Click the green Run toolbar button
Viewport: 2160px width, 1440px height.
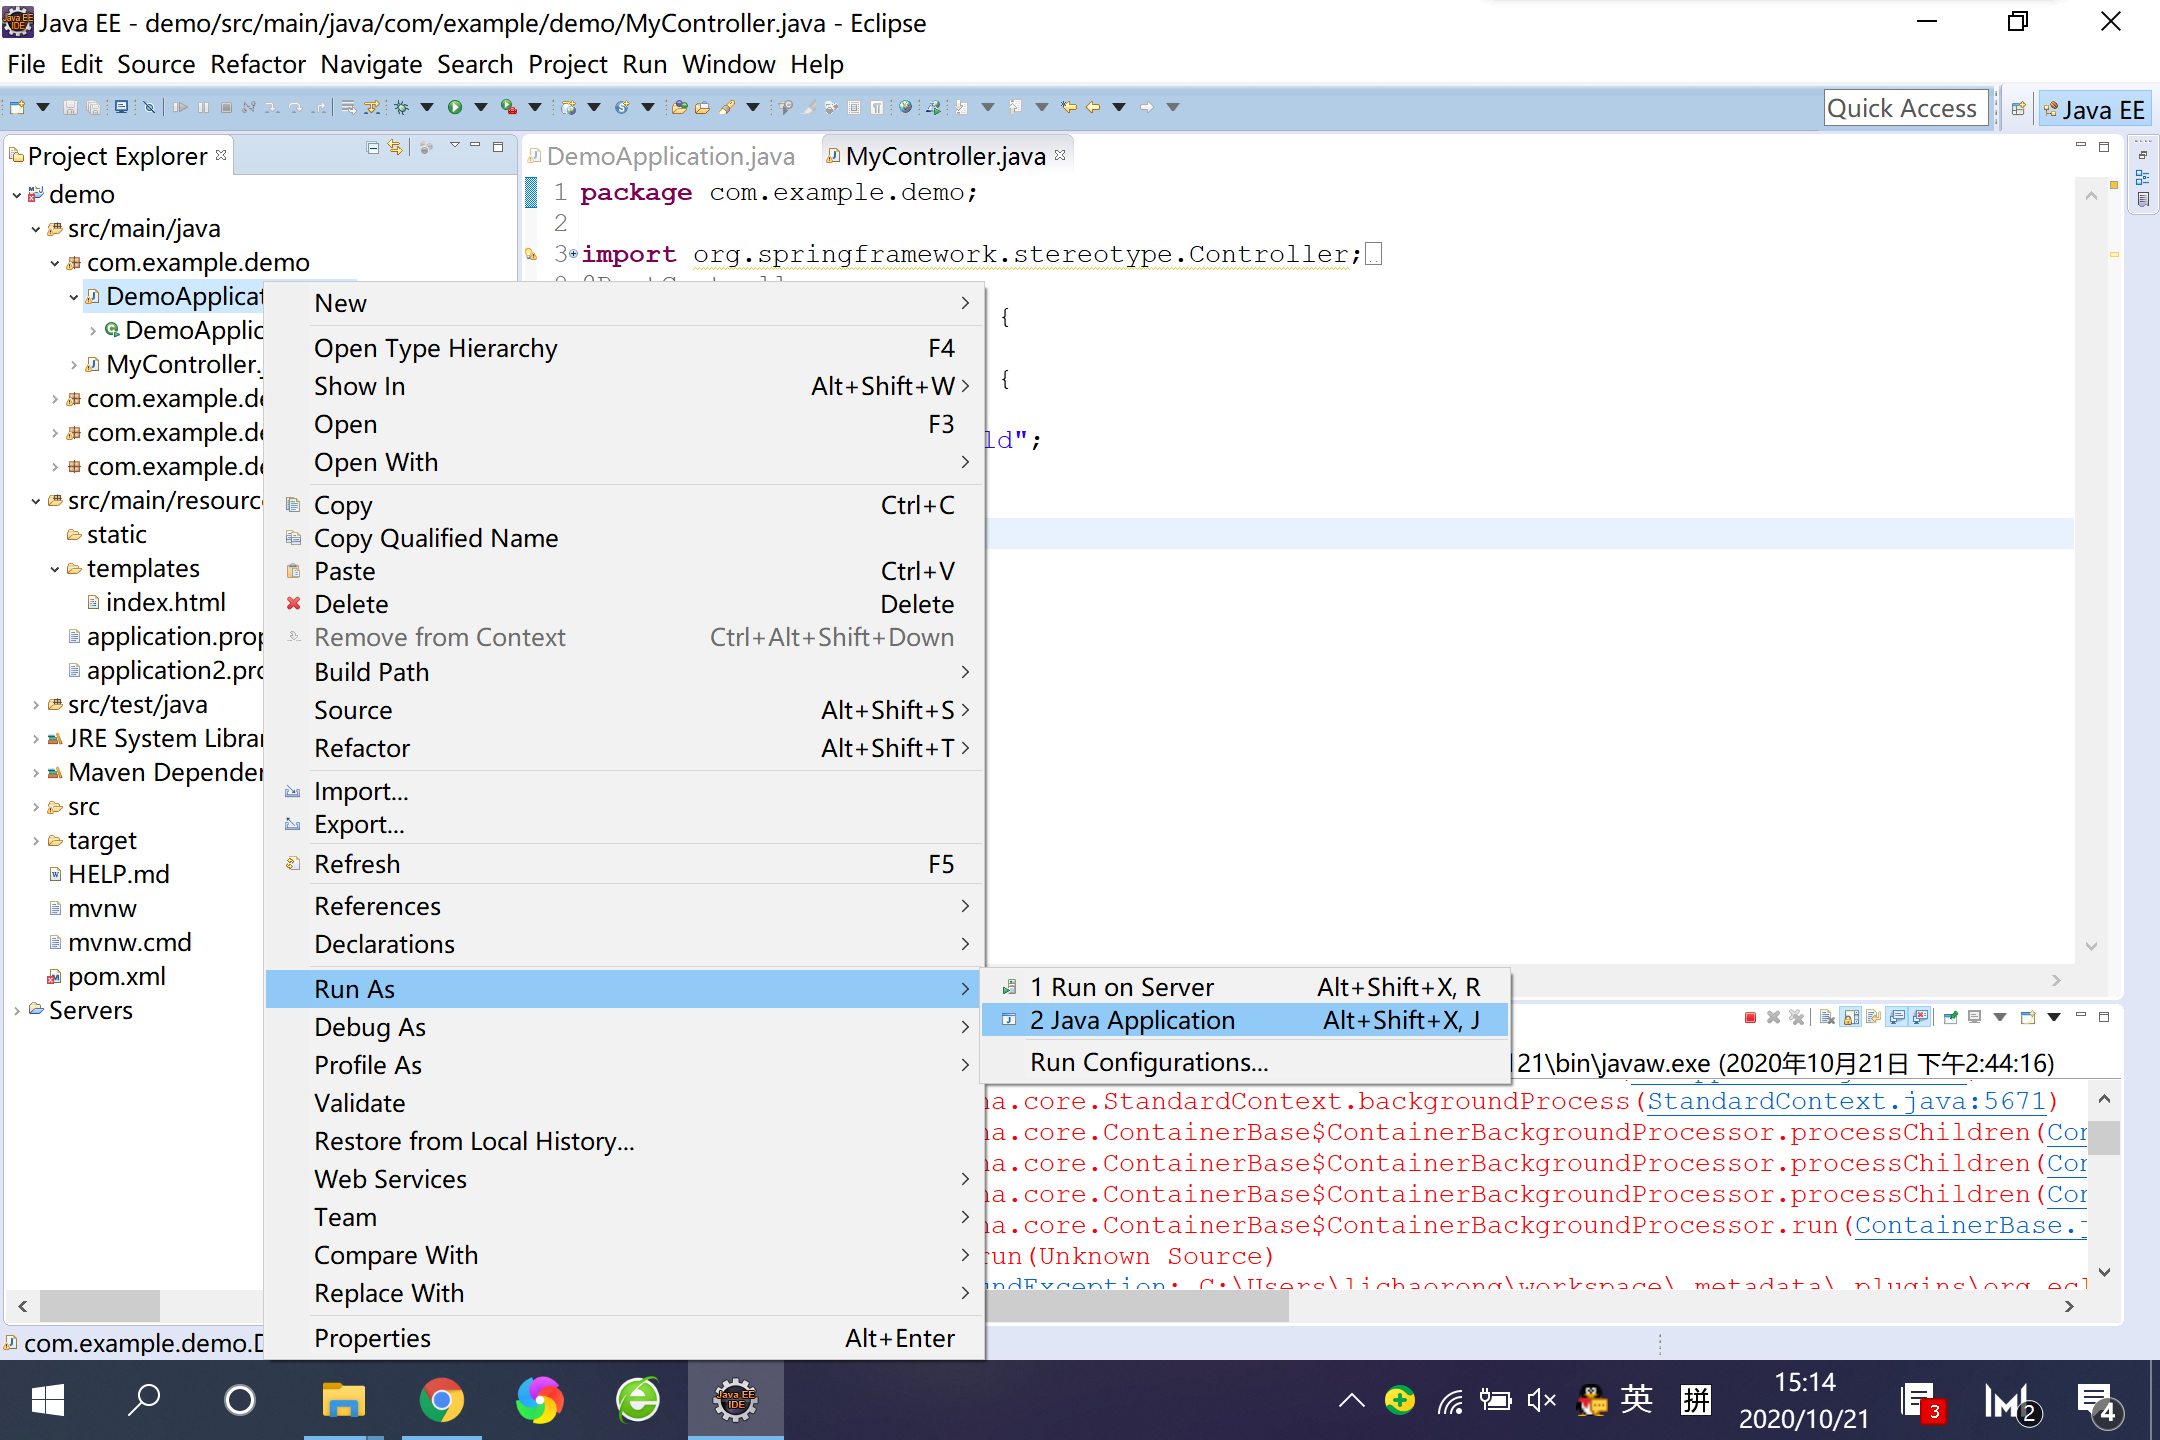pyautogui.click(x=455, y=107)
